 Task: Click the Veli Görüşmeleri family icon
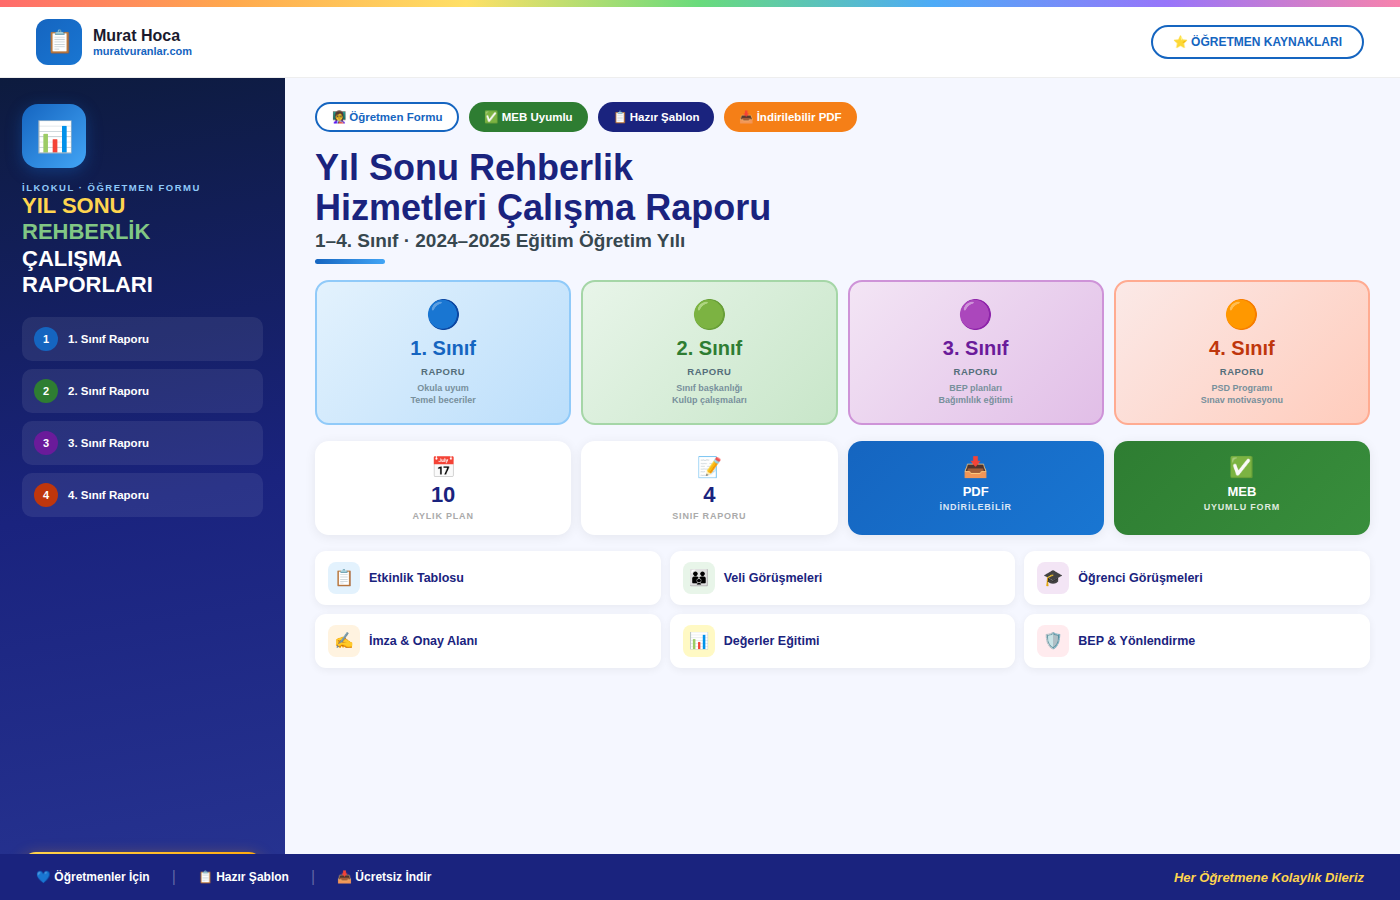pos(699,578)
